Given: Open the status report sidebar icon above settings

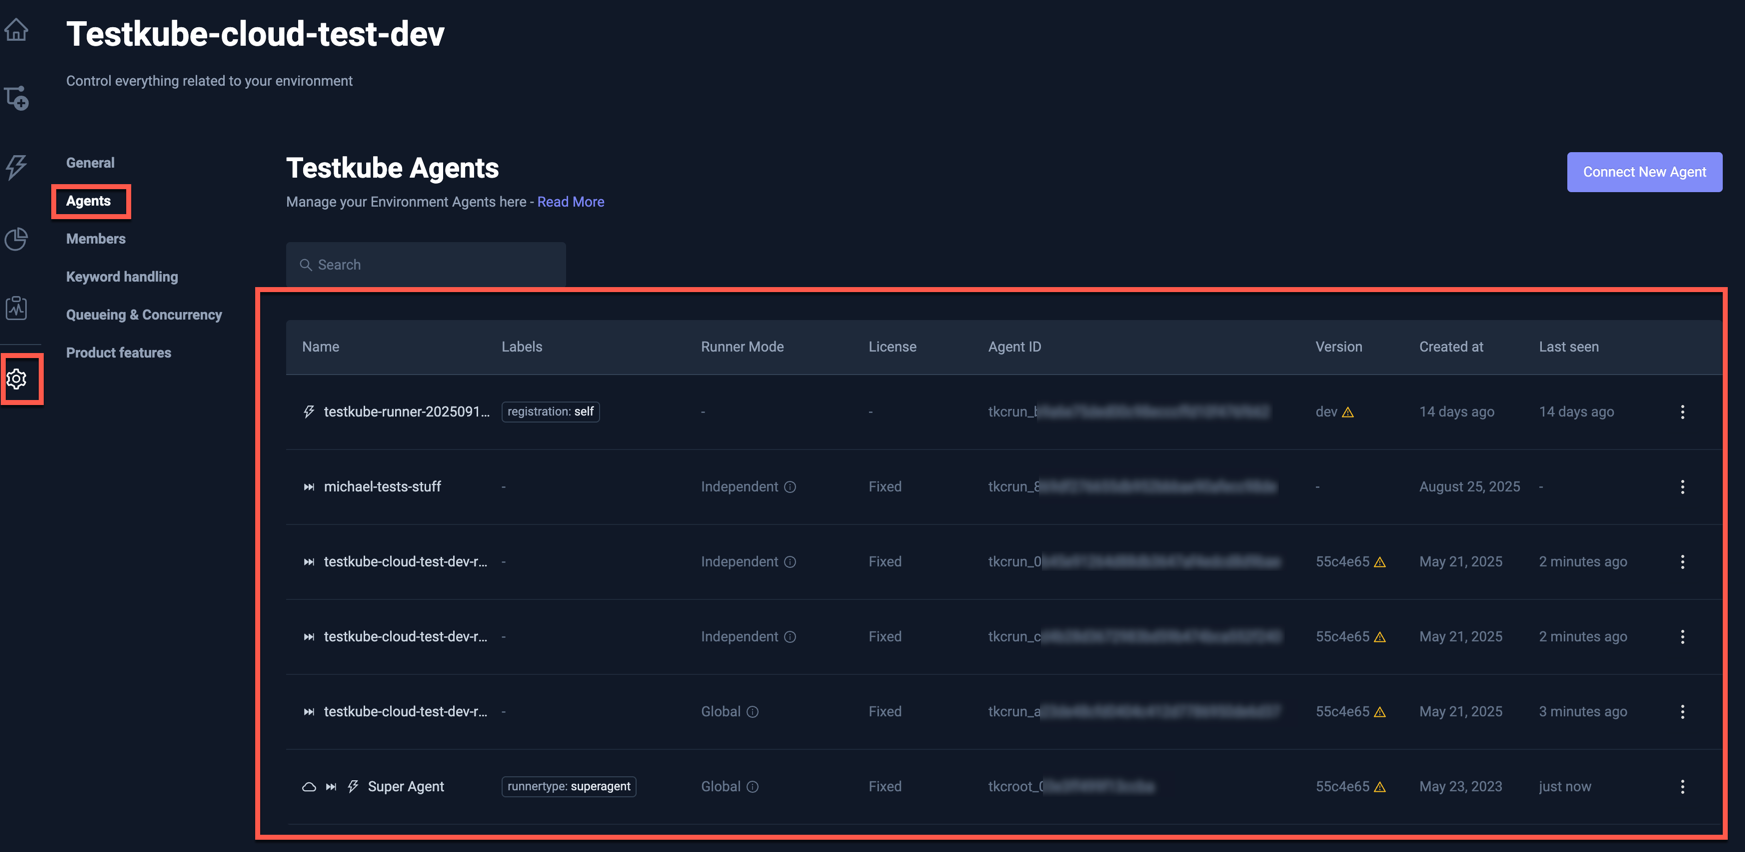Looking at the screenshot, I should click(x=17, y=308).
